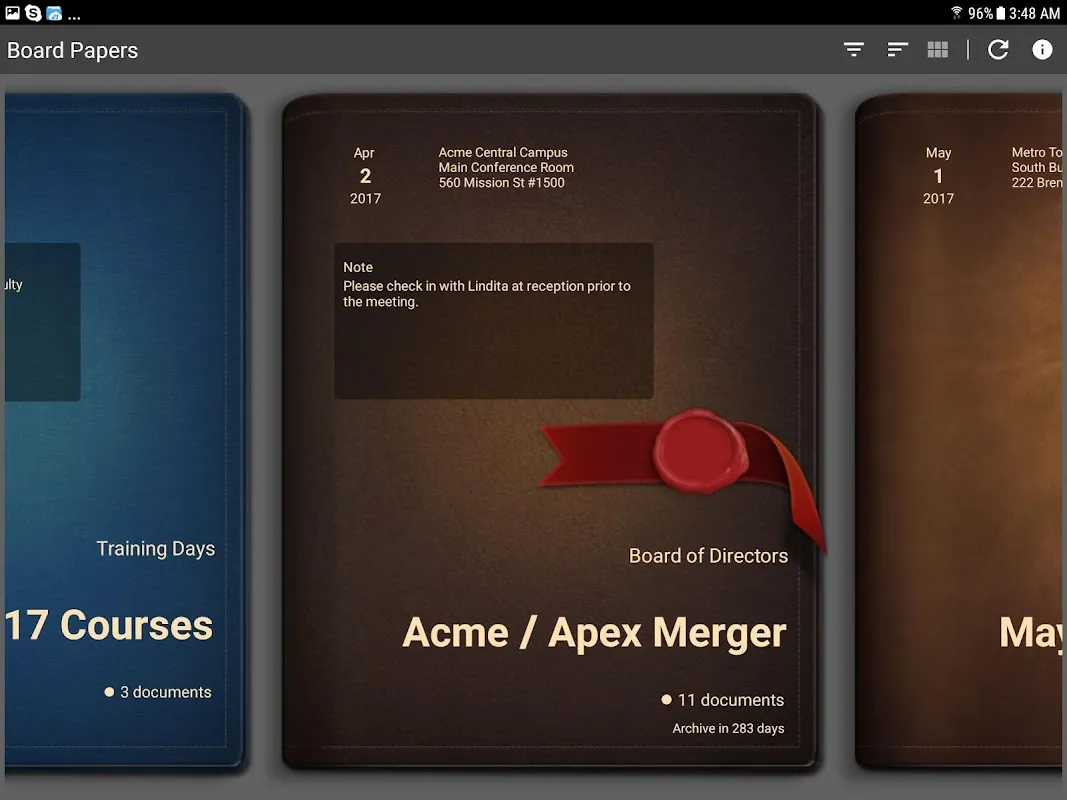Tap the 3:48 AM clock
The height and width of the screenshot is (800, 1067).
[1034, 13]
